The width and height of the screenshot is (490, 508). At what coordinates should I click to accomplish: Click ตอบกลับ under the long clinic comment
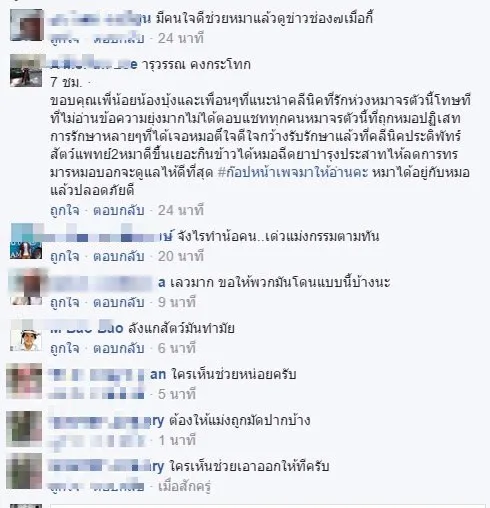tap(119, 210)
